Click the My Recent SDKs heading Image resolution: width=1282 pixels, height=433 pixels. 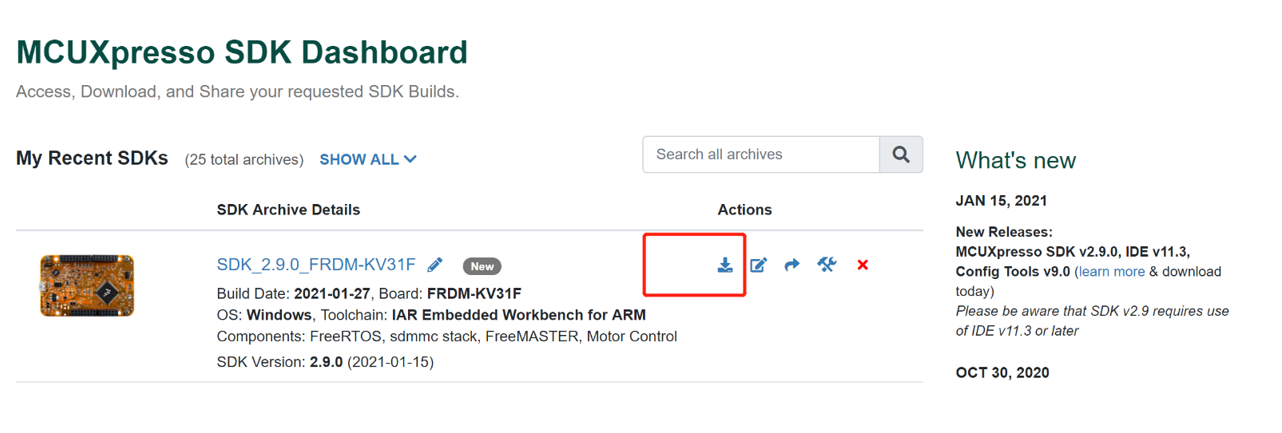[x=92, y=158]
